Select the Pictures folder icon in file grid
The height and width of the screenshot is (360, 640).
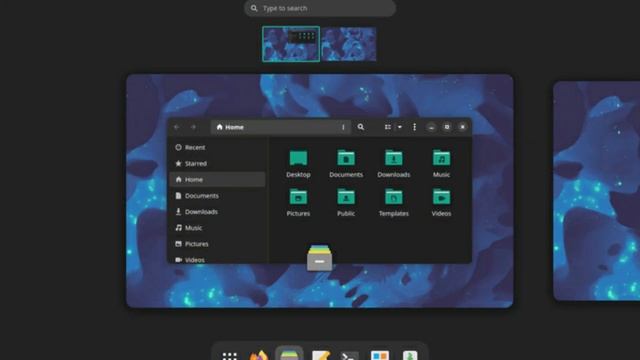point(298,197)
